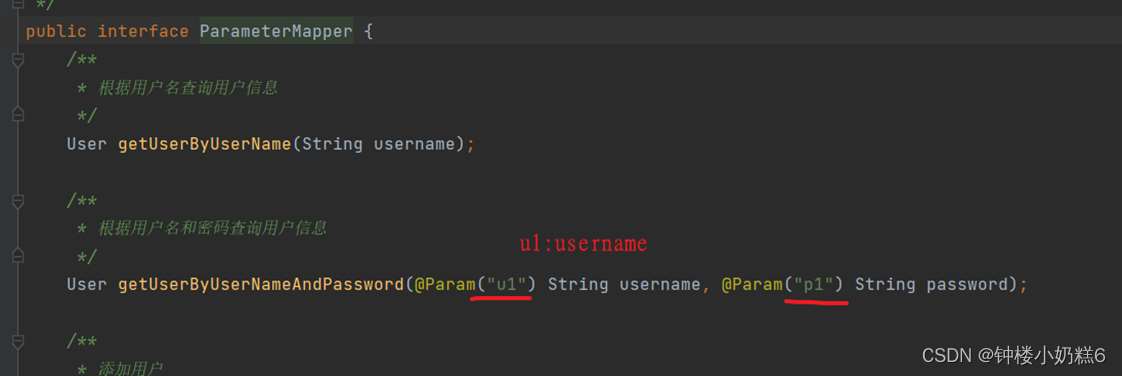This screenshot has width=1122, height=376.
Task: Fold the Javadoc above getUserByUserNameAndPassword
Action: tap(18, 201)
